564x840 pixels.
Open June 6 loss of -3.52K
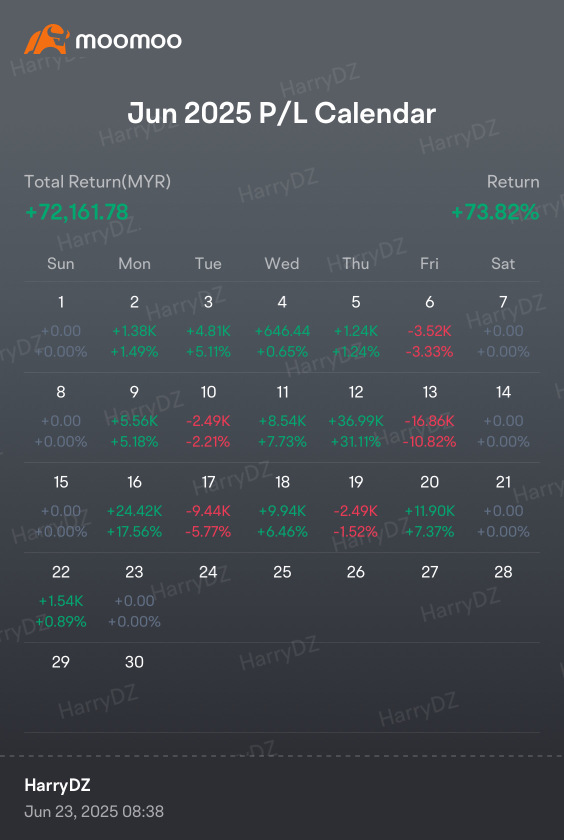[x=430, y=327]
